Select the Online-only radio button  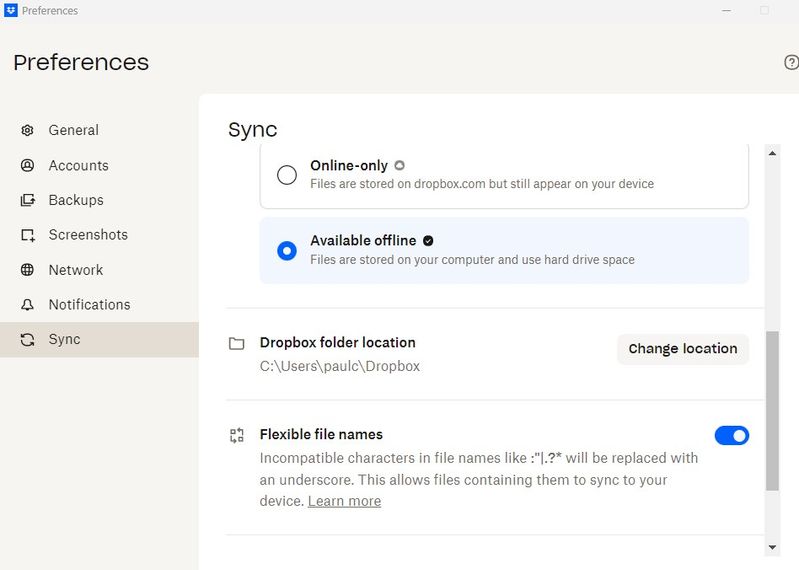287,175
